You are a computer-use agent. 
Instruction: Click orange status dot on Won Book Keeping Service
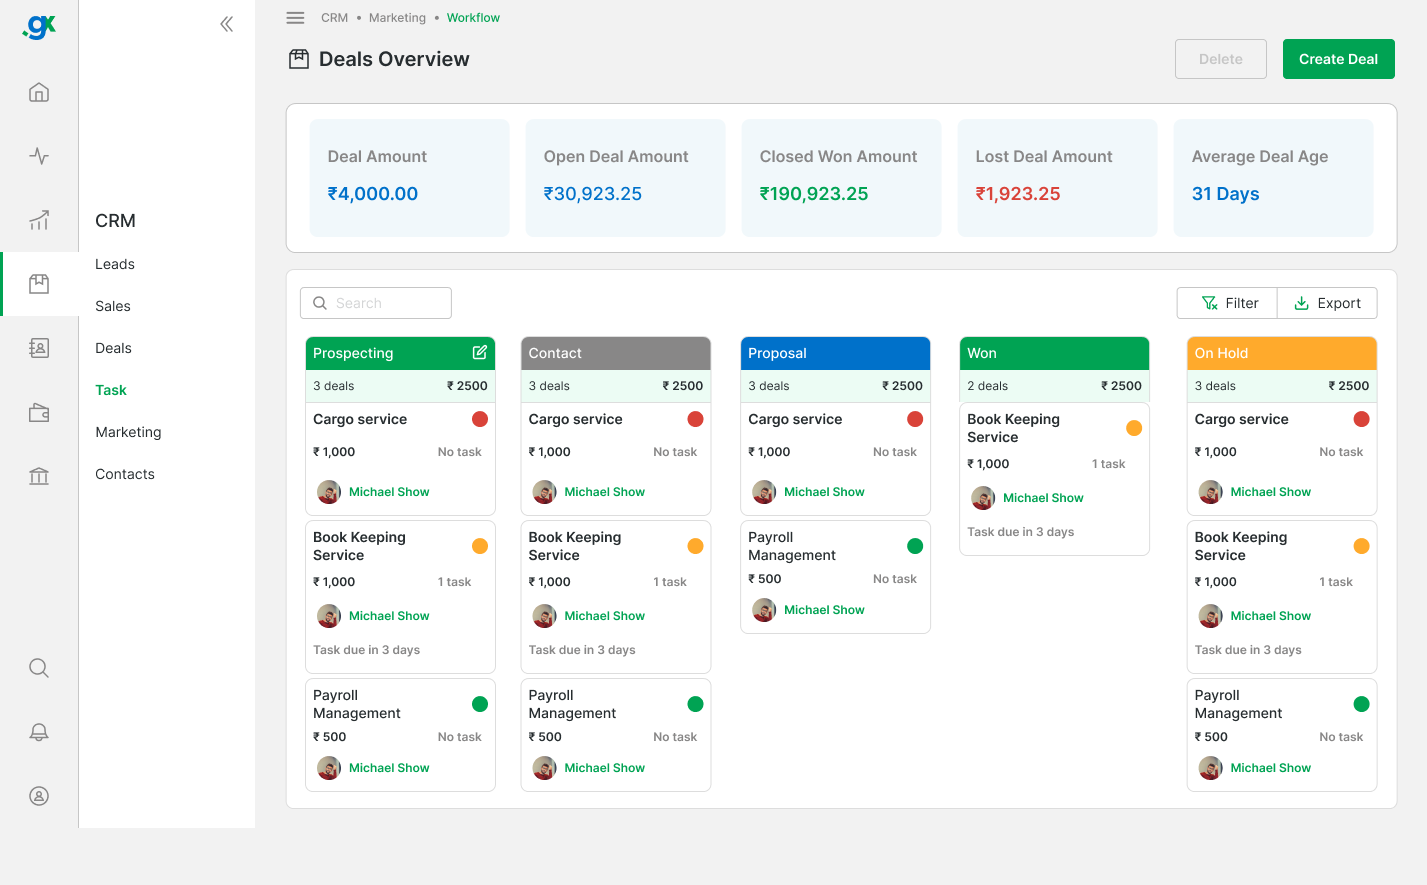click(x=1134, y=428)
